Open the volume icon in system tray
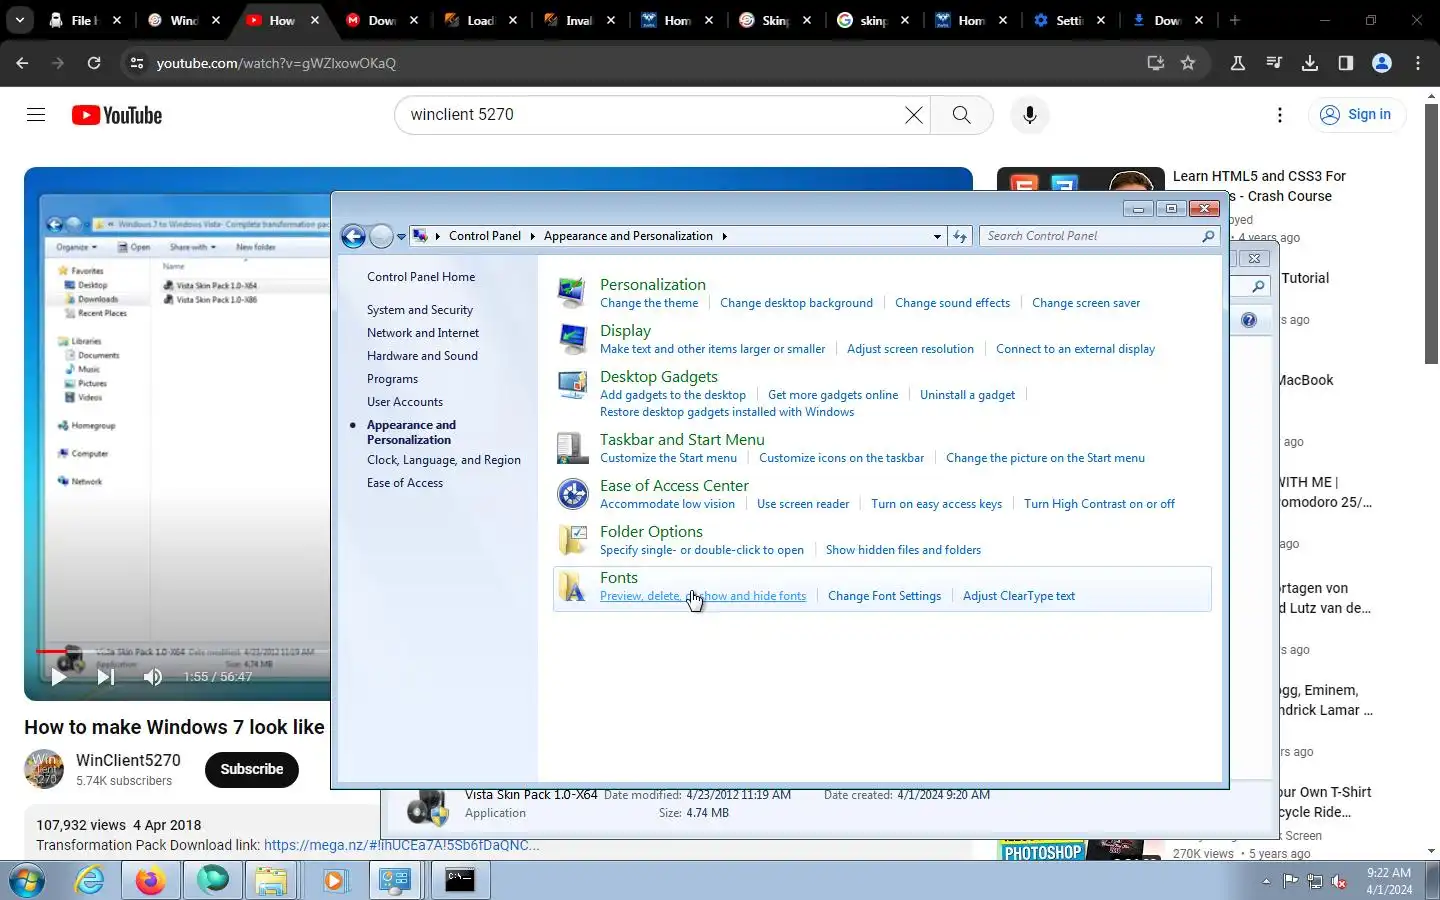This screenshot has height=900, width=1440. [1340, 882]
